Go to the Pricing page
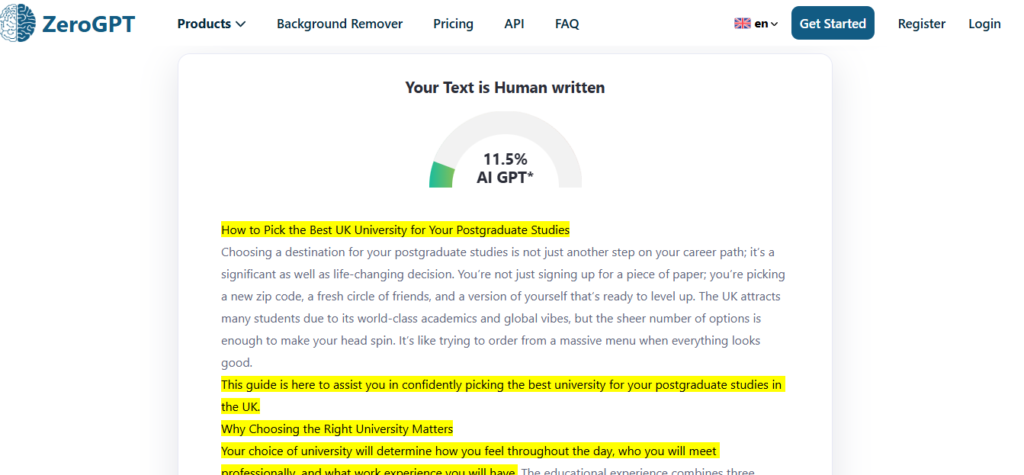 pos(453,24)
